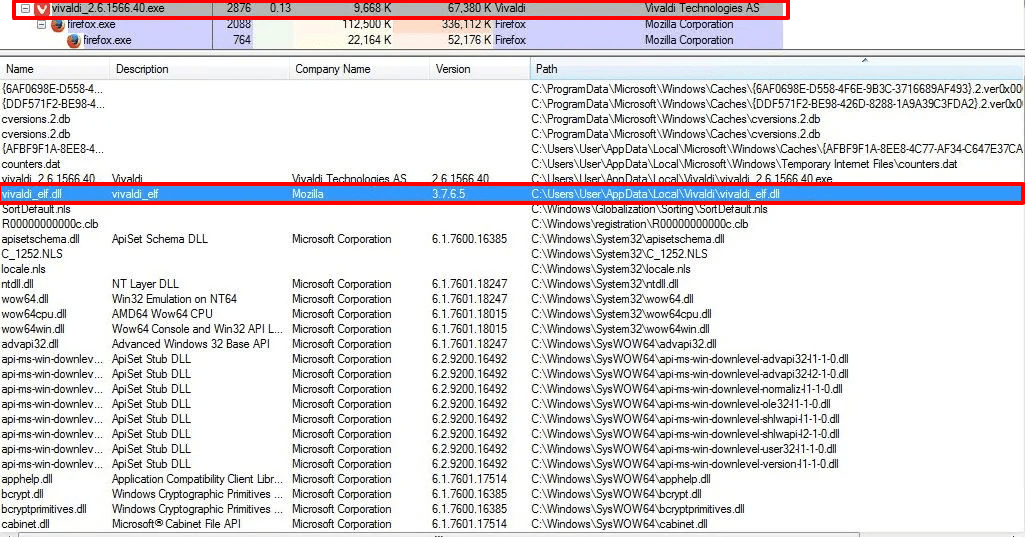Click 'Application Compatibility Client Libr...' description
This screenshot has height=537, width=1025.
(197, 479)
